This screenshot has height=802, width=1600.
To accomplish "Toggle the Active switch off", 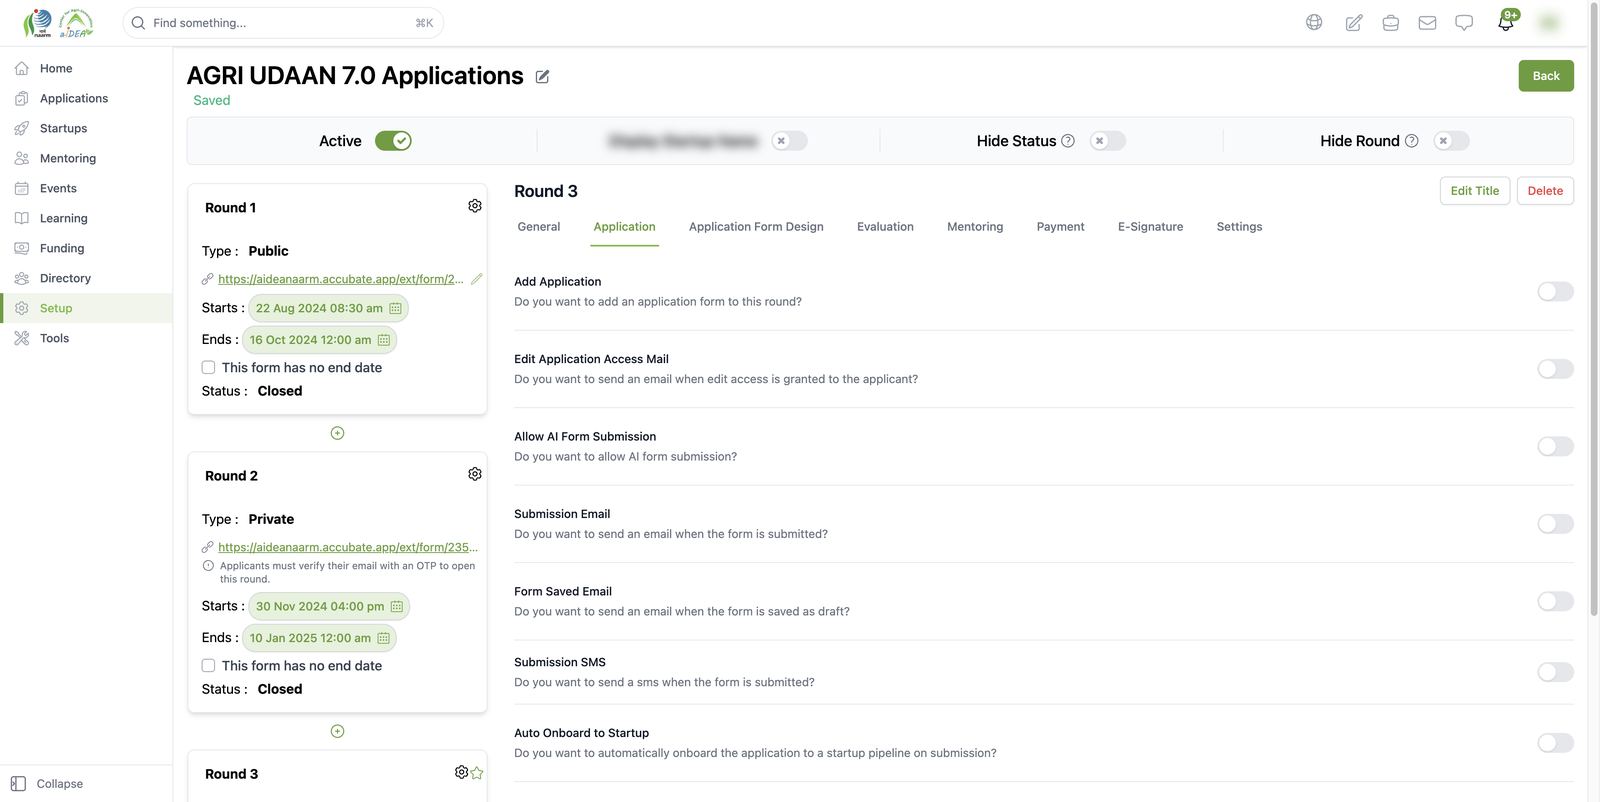I will [x=393, y=141].
